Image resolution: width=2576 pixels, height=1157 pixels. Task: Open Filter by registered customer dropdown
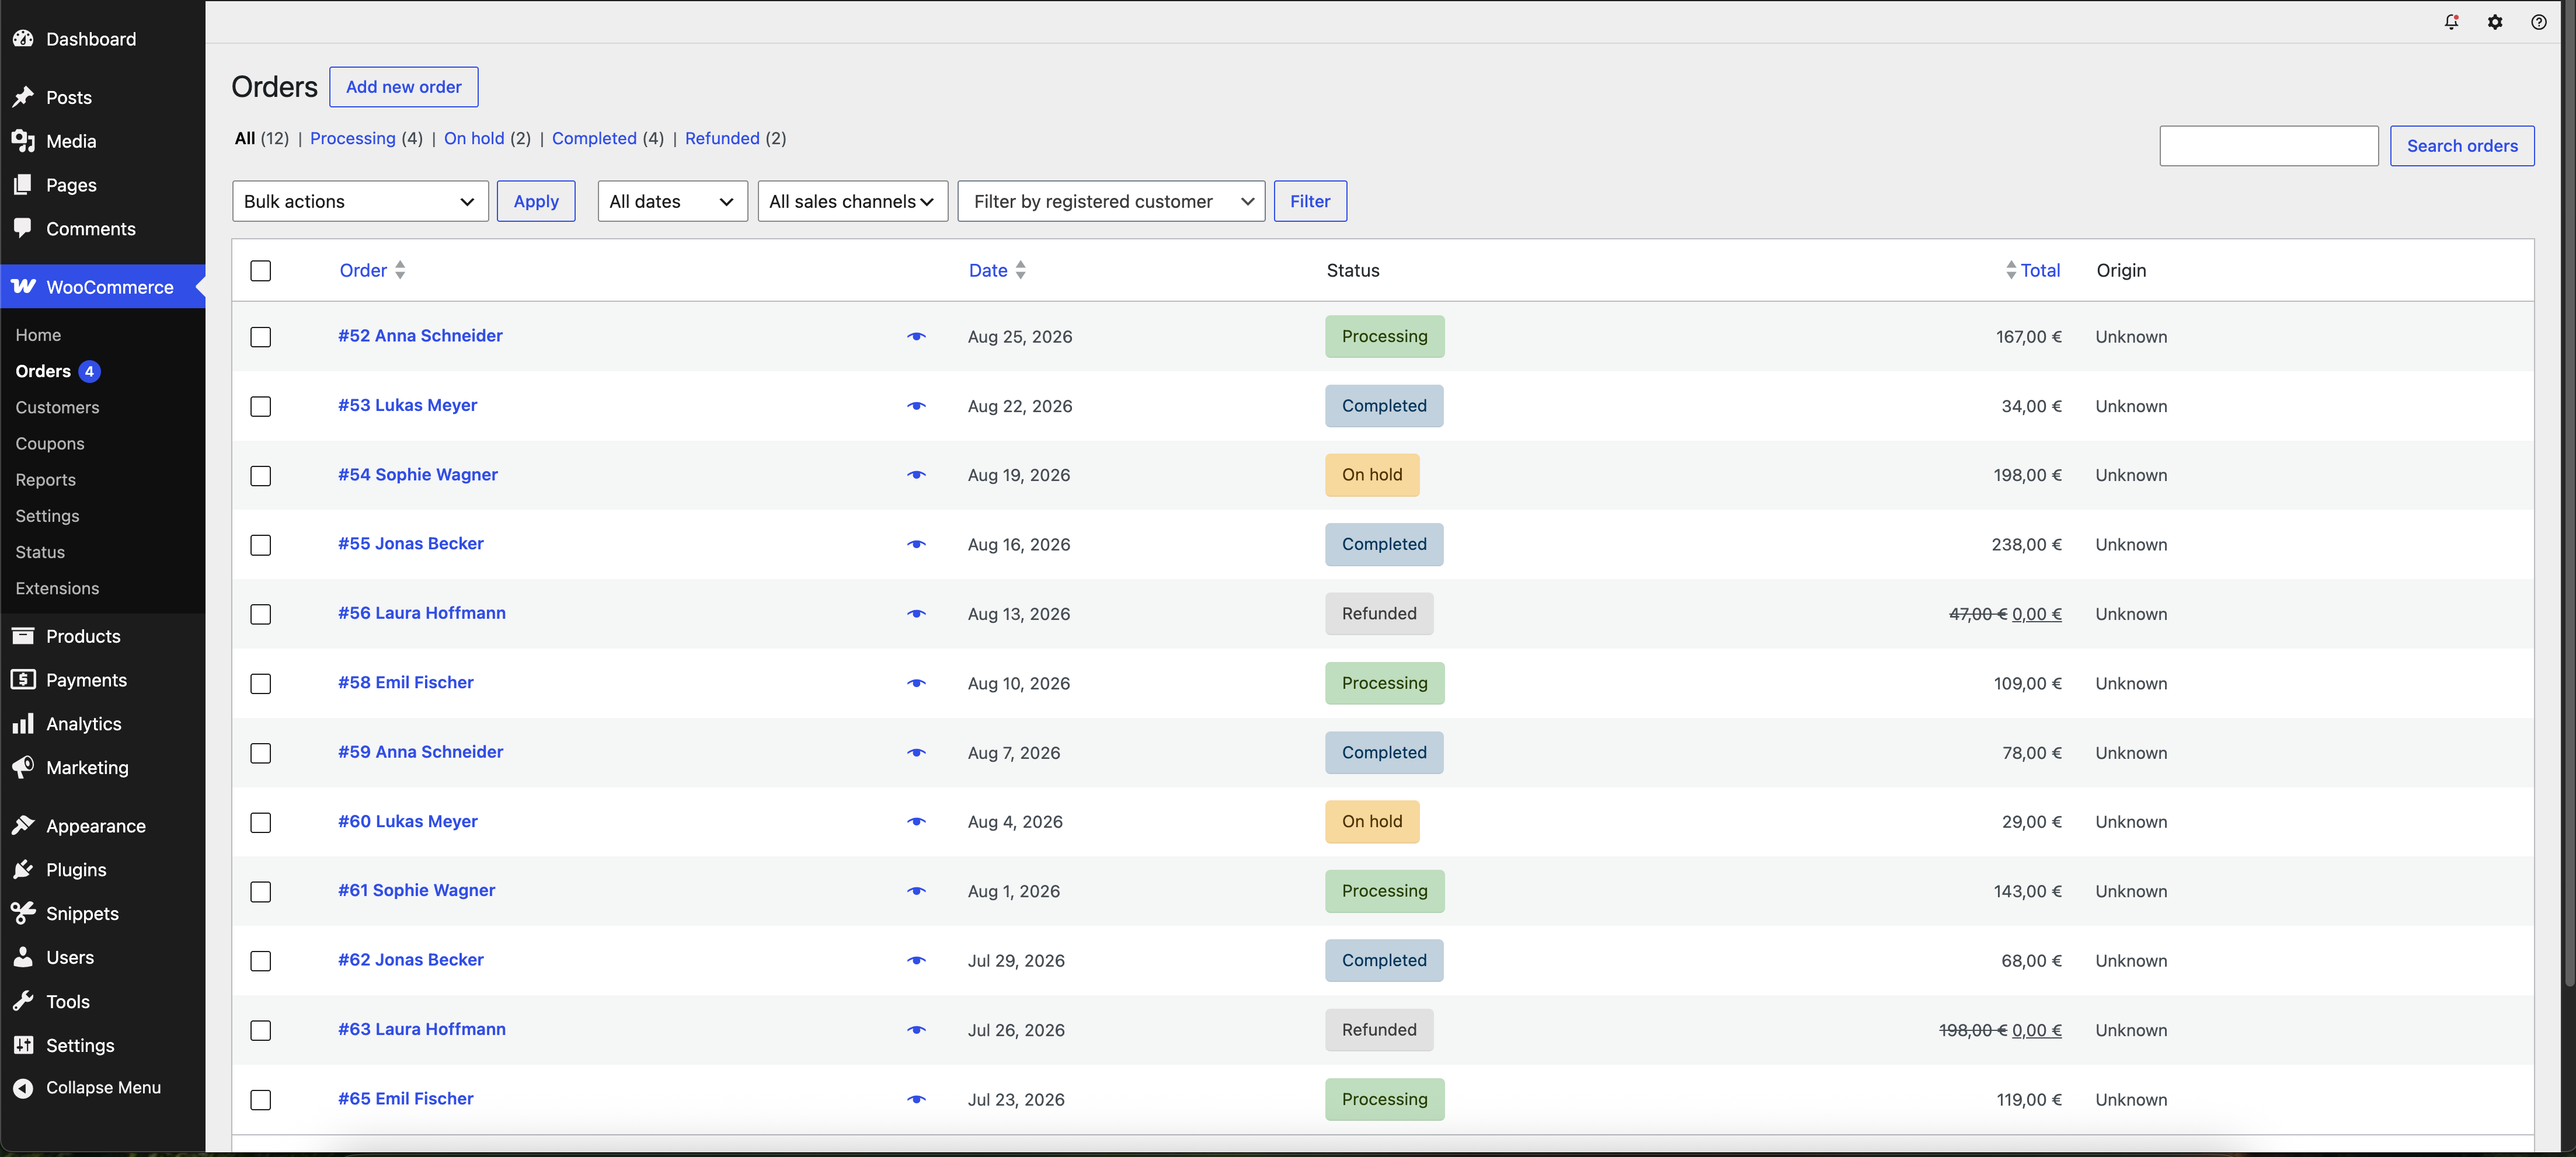click(1111, 201)
